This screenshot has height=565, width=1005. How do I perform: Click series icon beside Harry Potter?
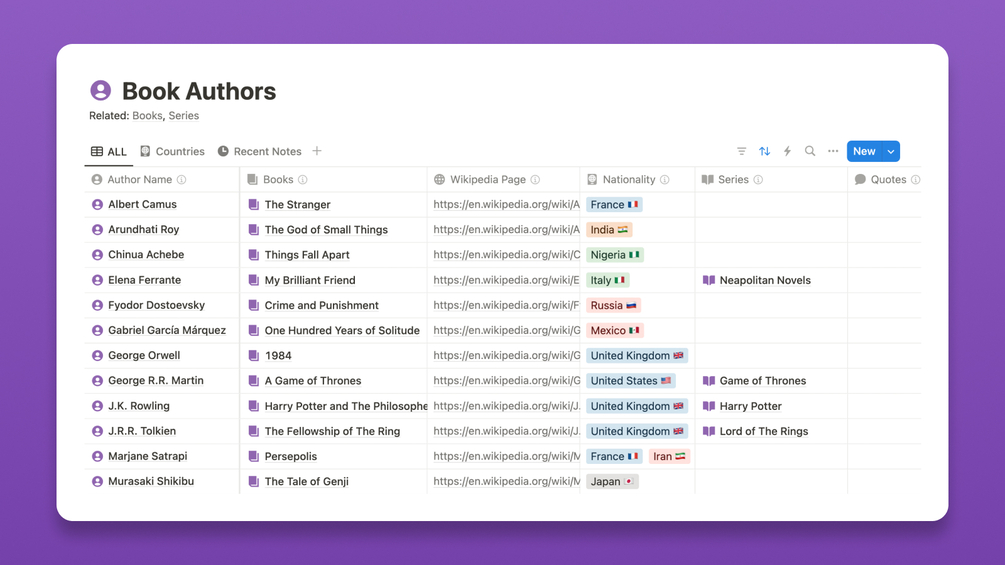tap(709, 406)
